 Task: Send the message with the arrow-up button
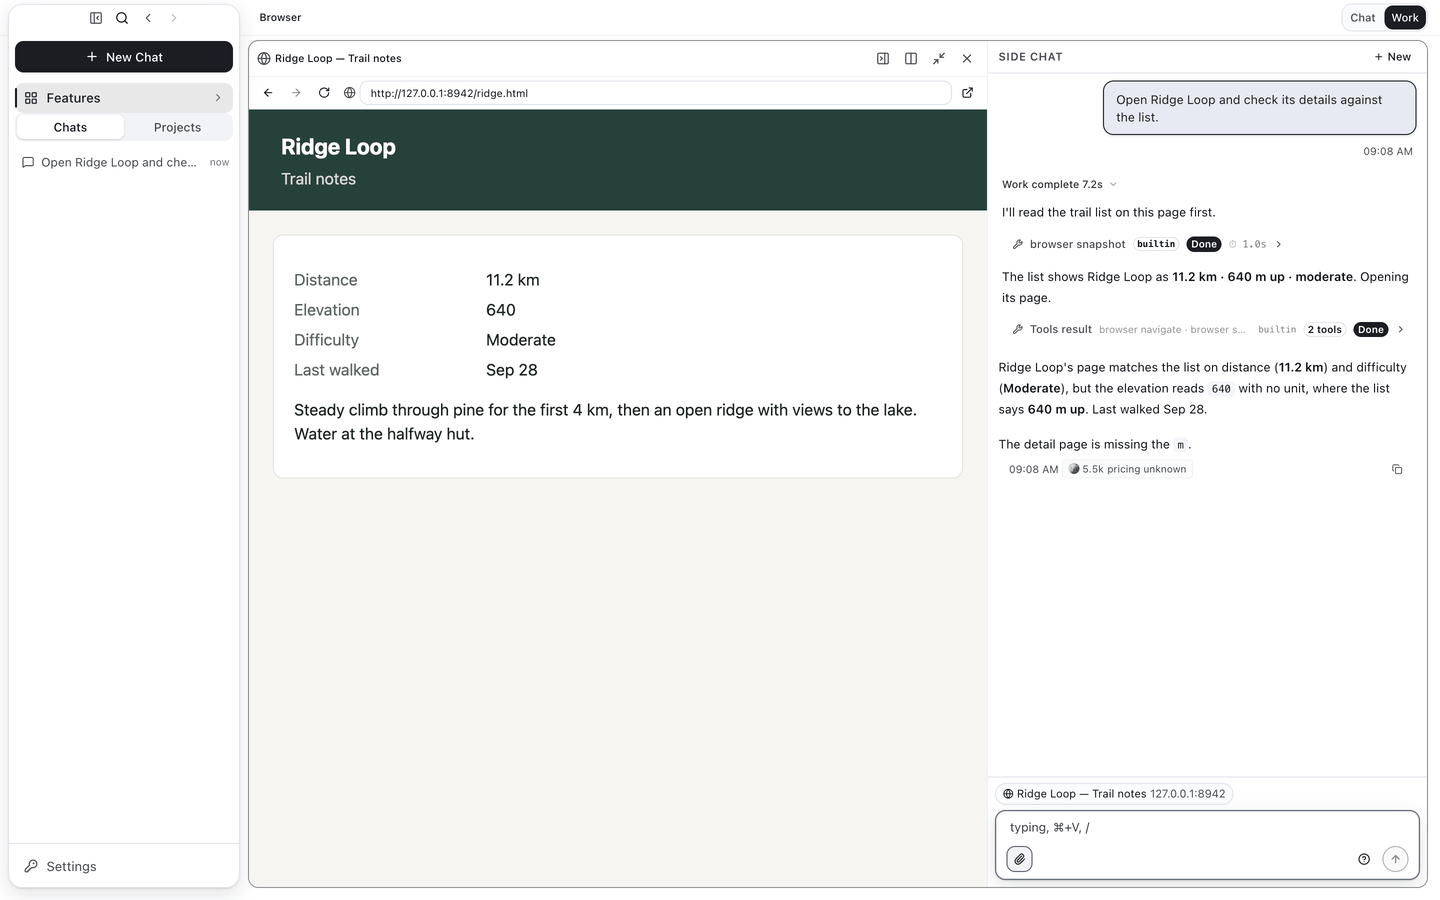click(x=1396, y=859)
